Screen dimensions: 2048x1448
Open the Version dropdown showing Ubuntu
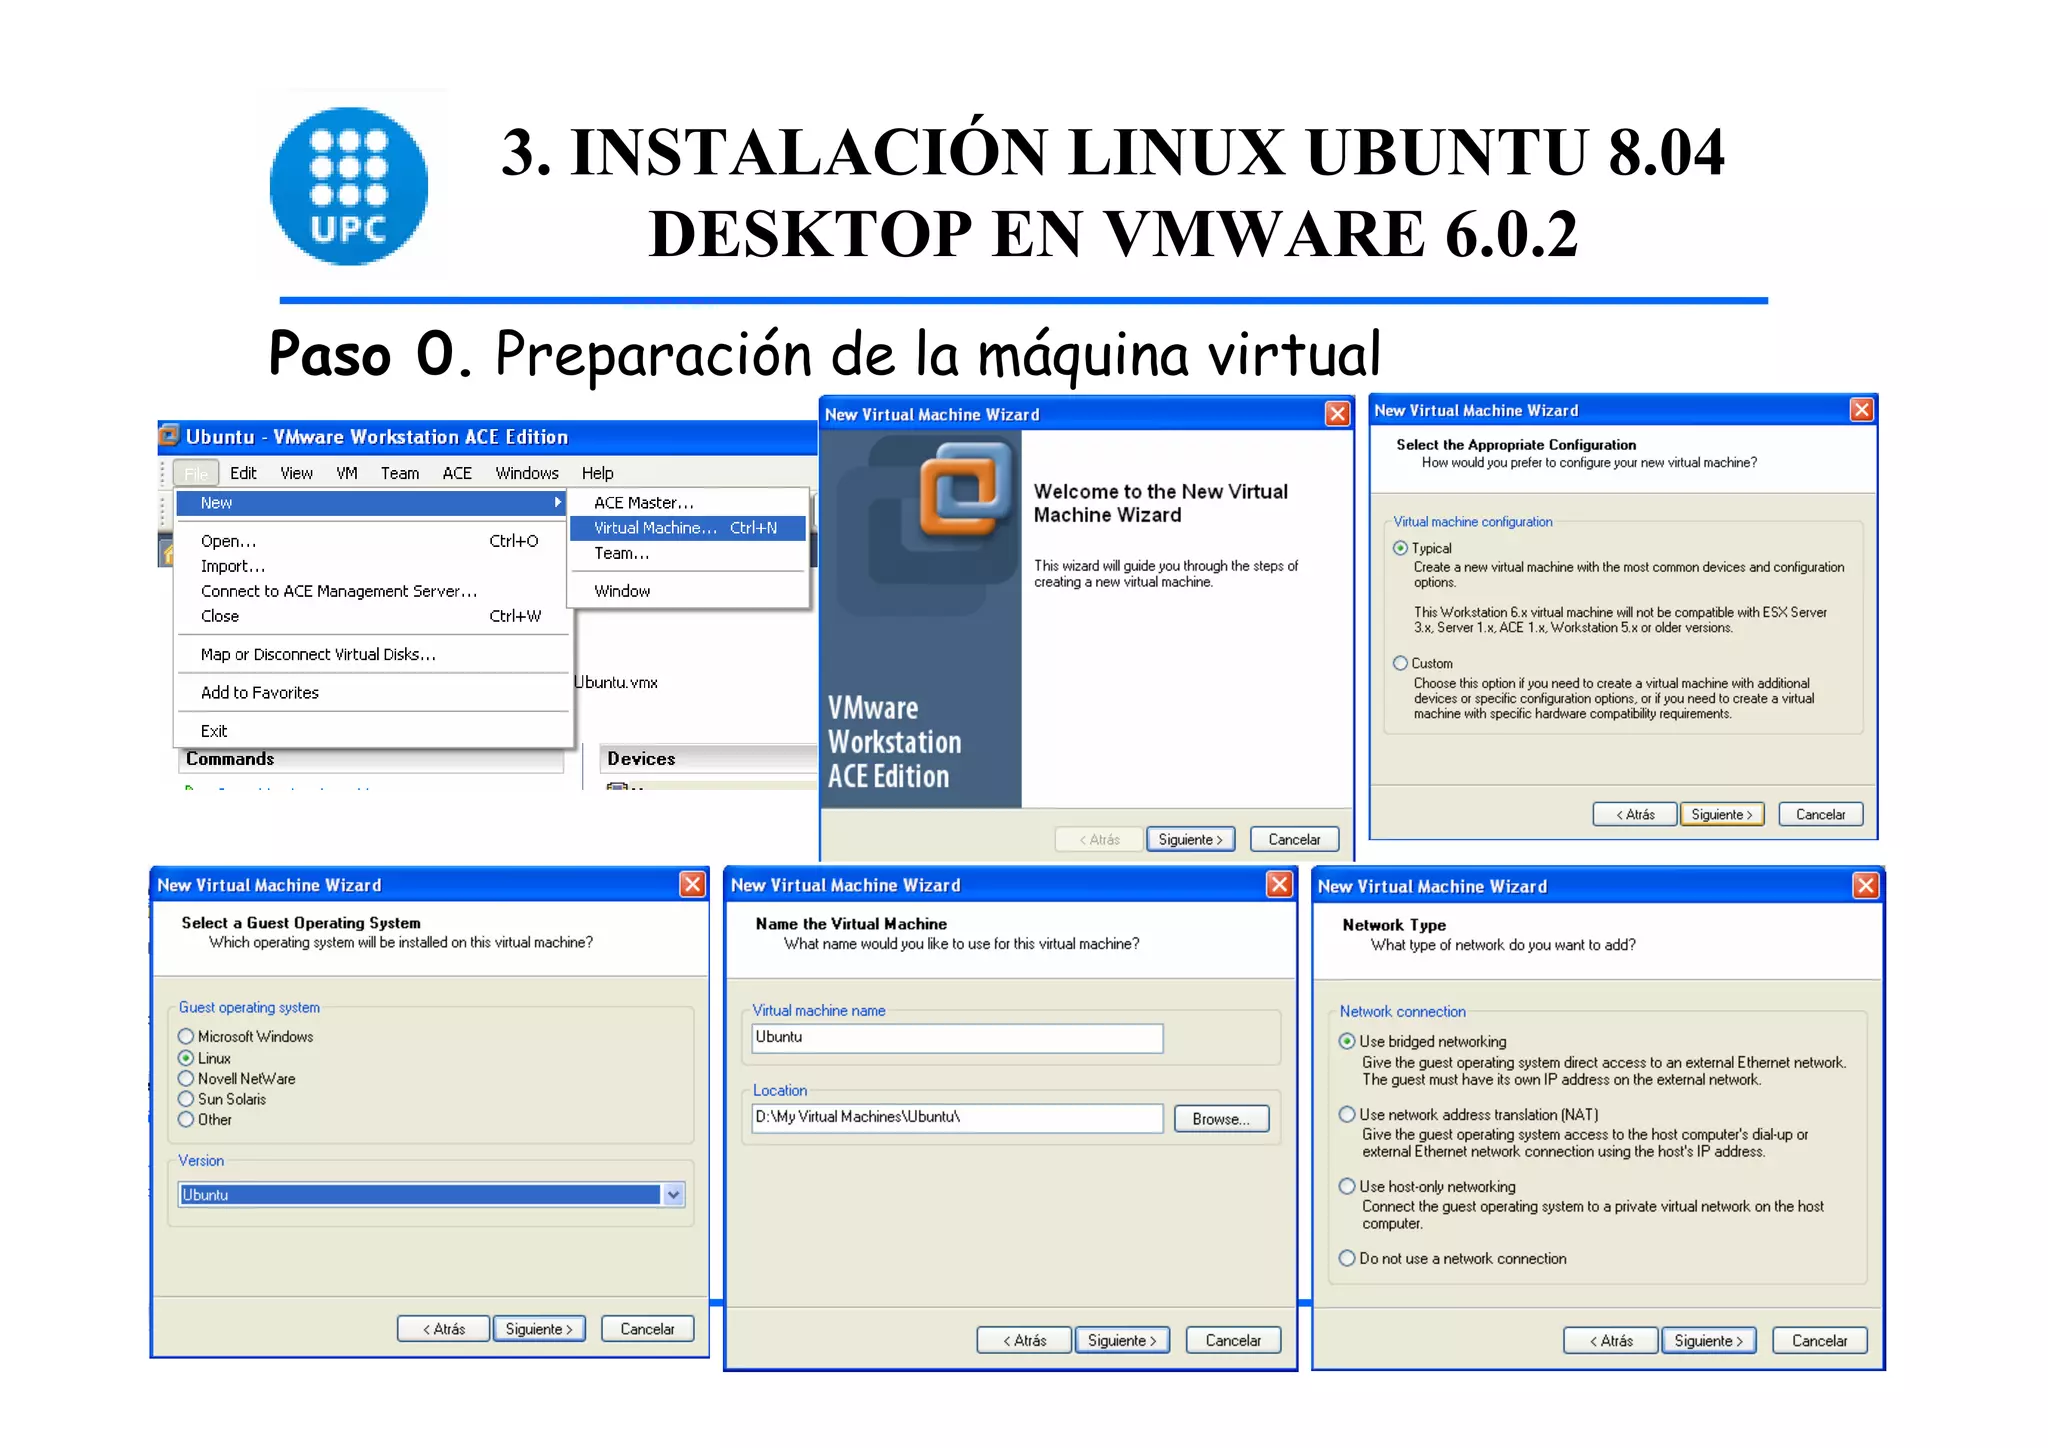tap(432, 1194)
